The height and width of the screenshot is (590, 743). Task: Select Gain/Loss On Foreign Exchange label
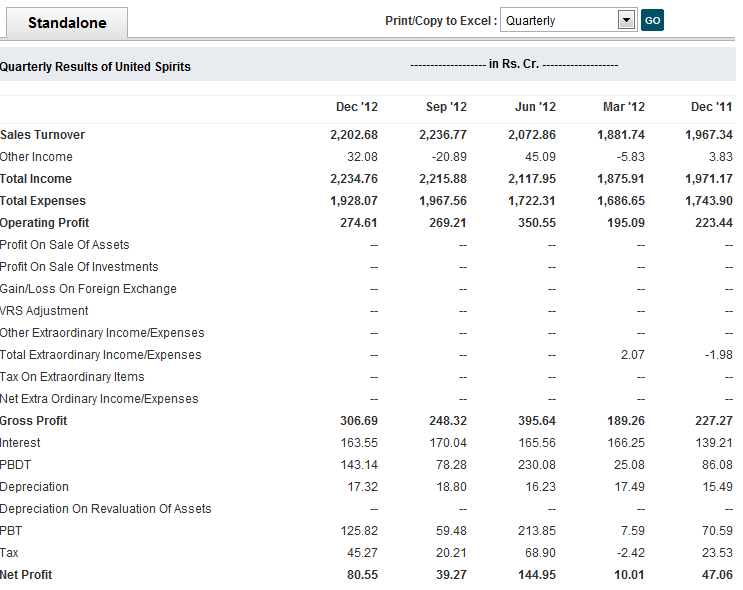88,289
